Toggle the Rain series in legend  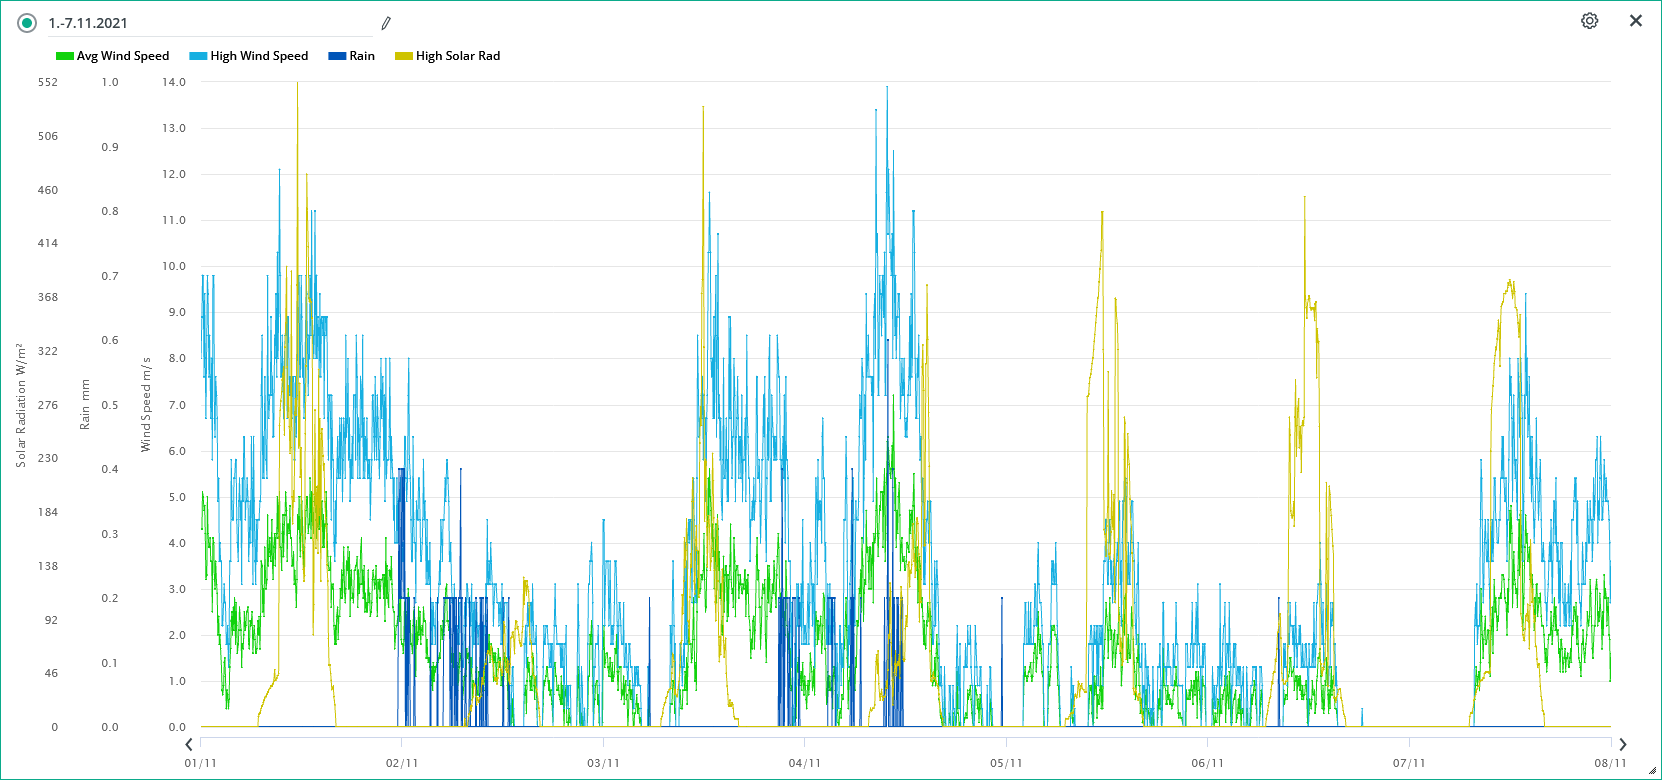[x=352, y=56]
